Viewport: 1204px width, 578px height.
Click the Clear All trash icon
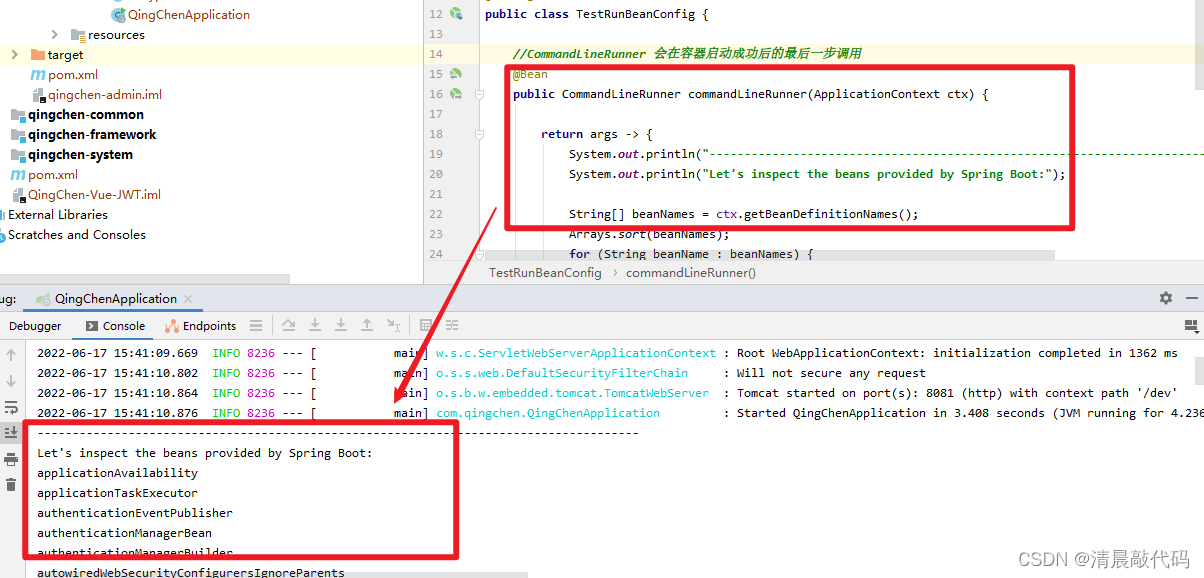11,485
